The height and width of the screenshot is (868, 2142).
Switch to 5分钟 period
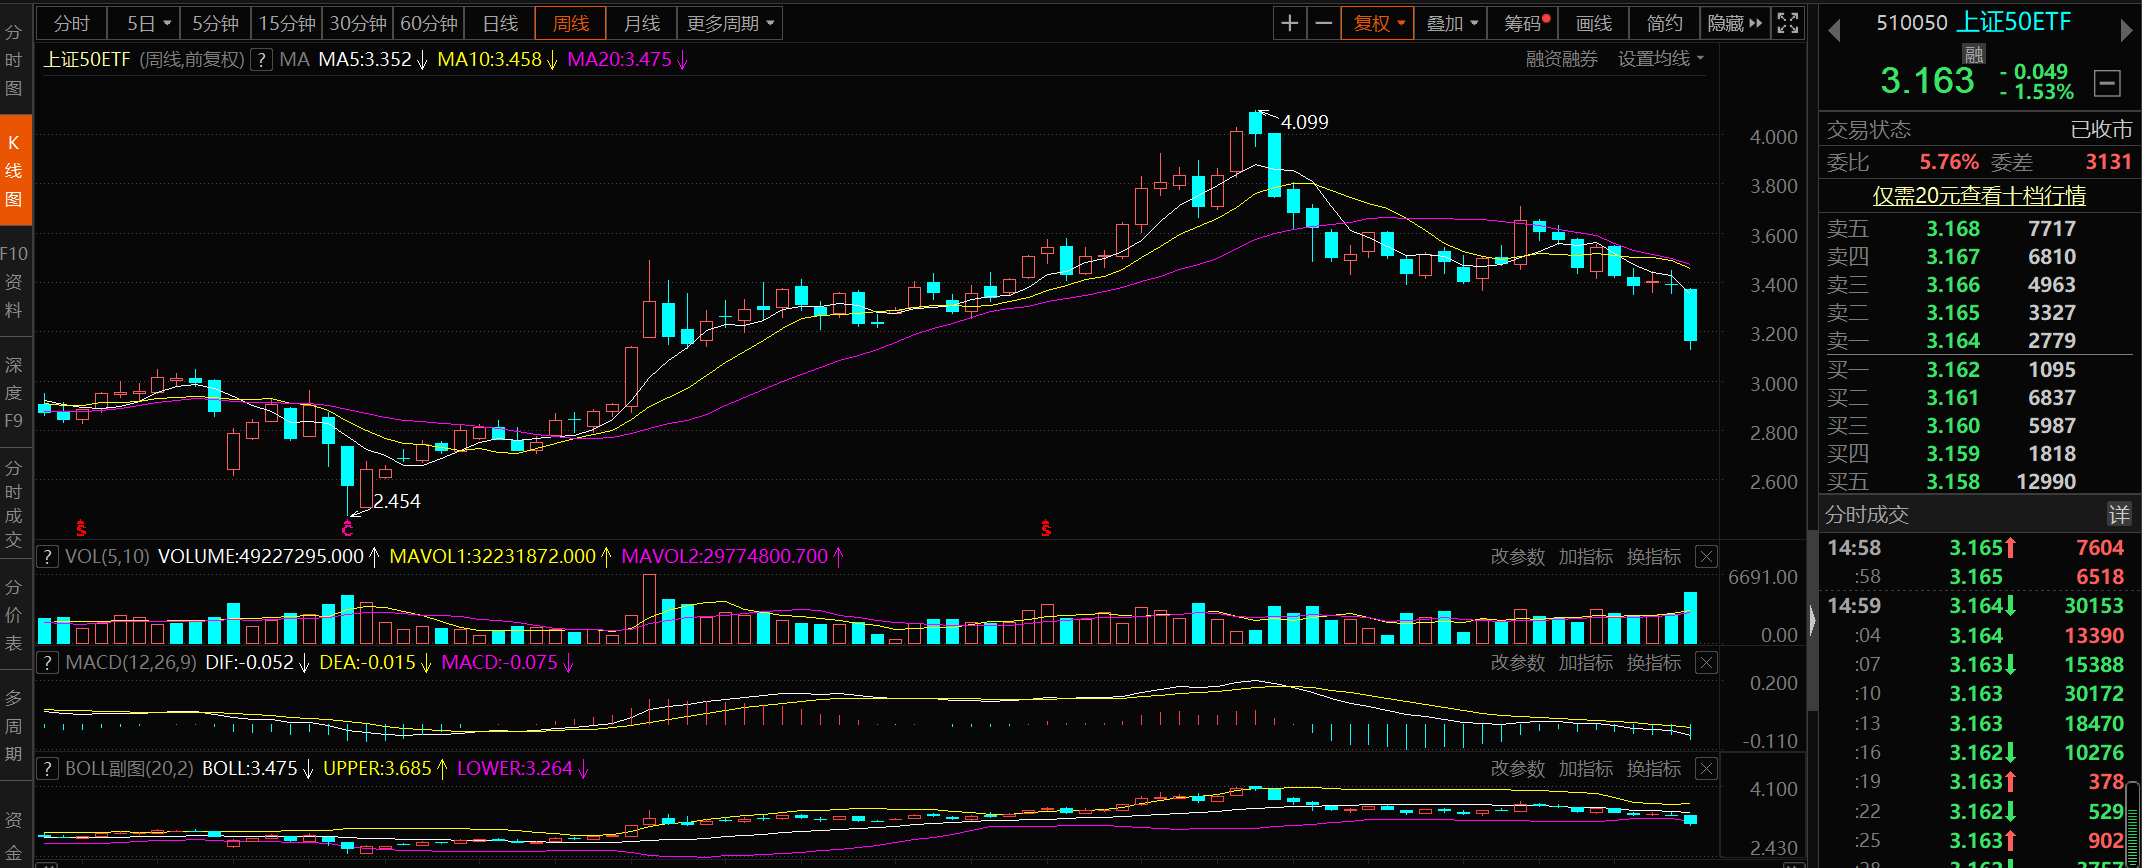coord(215,23)
